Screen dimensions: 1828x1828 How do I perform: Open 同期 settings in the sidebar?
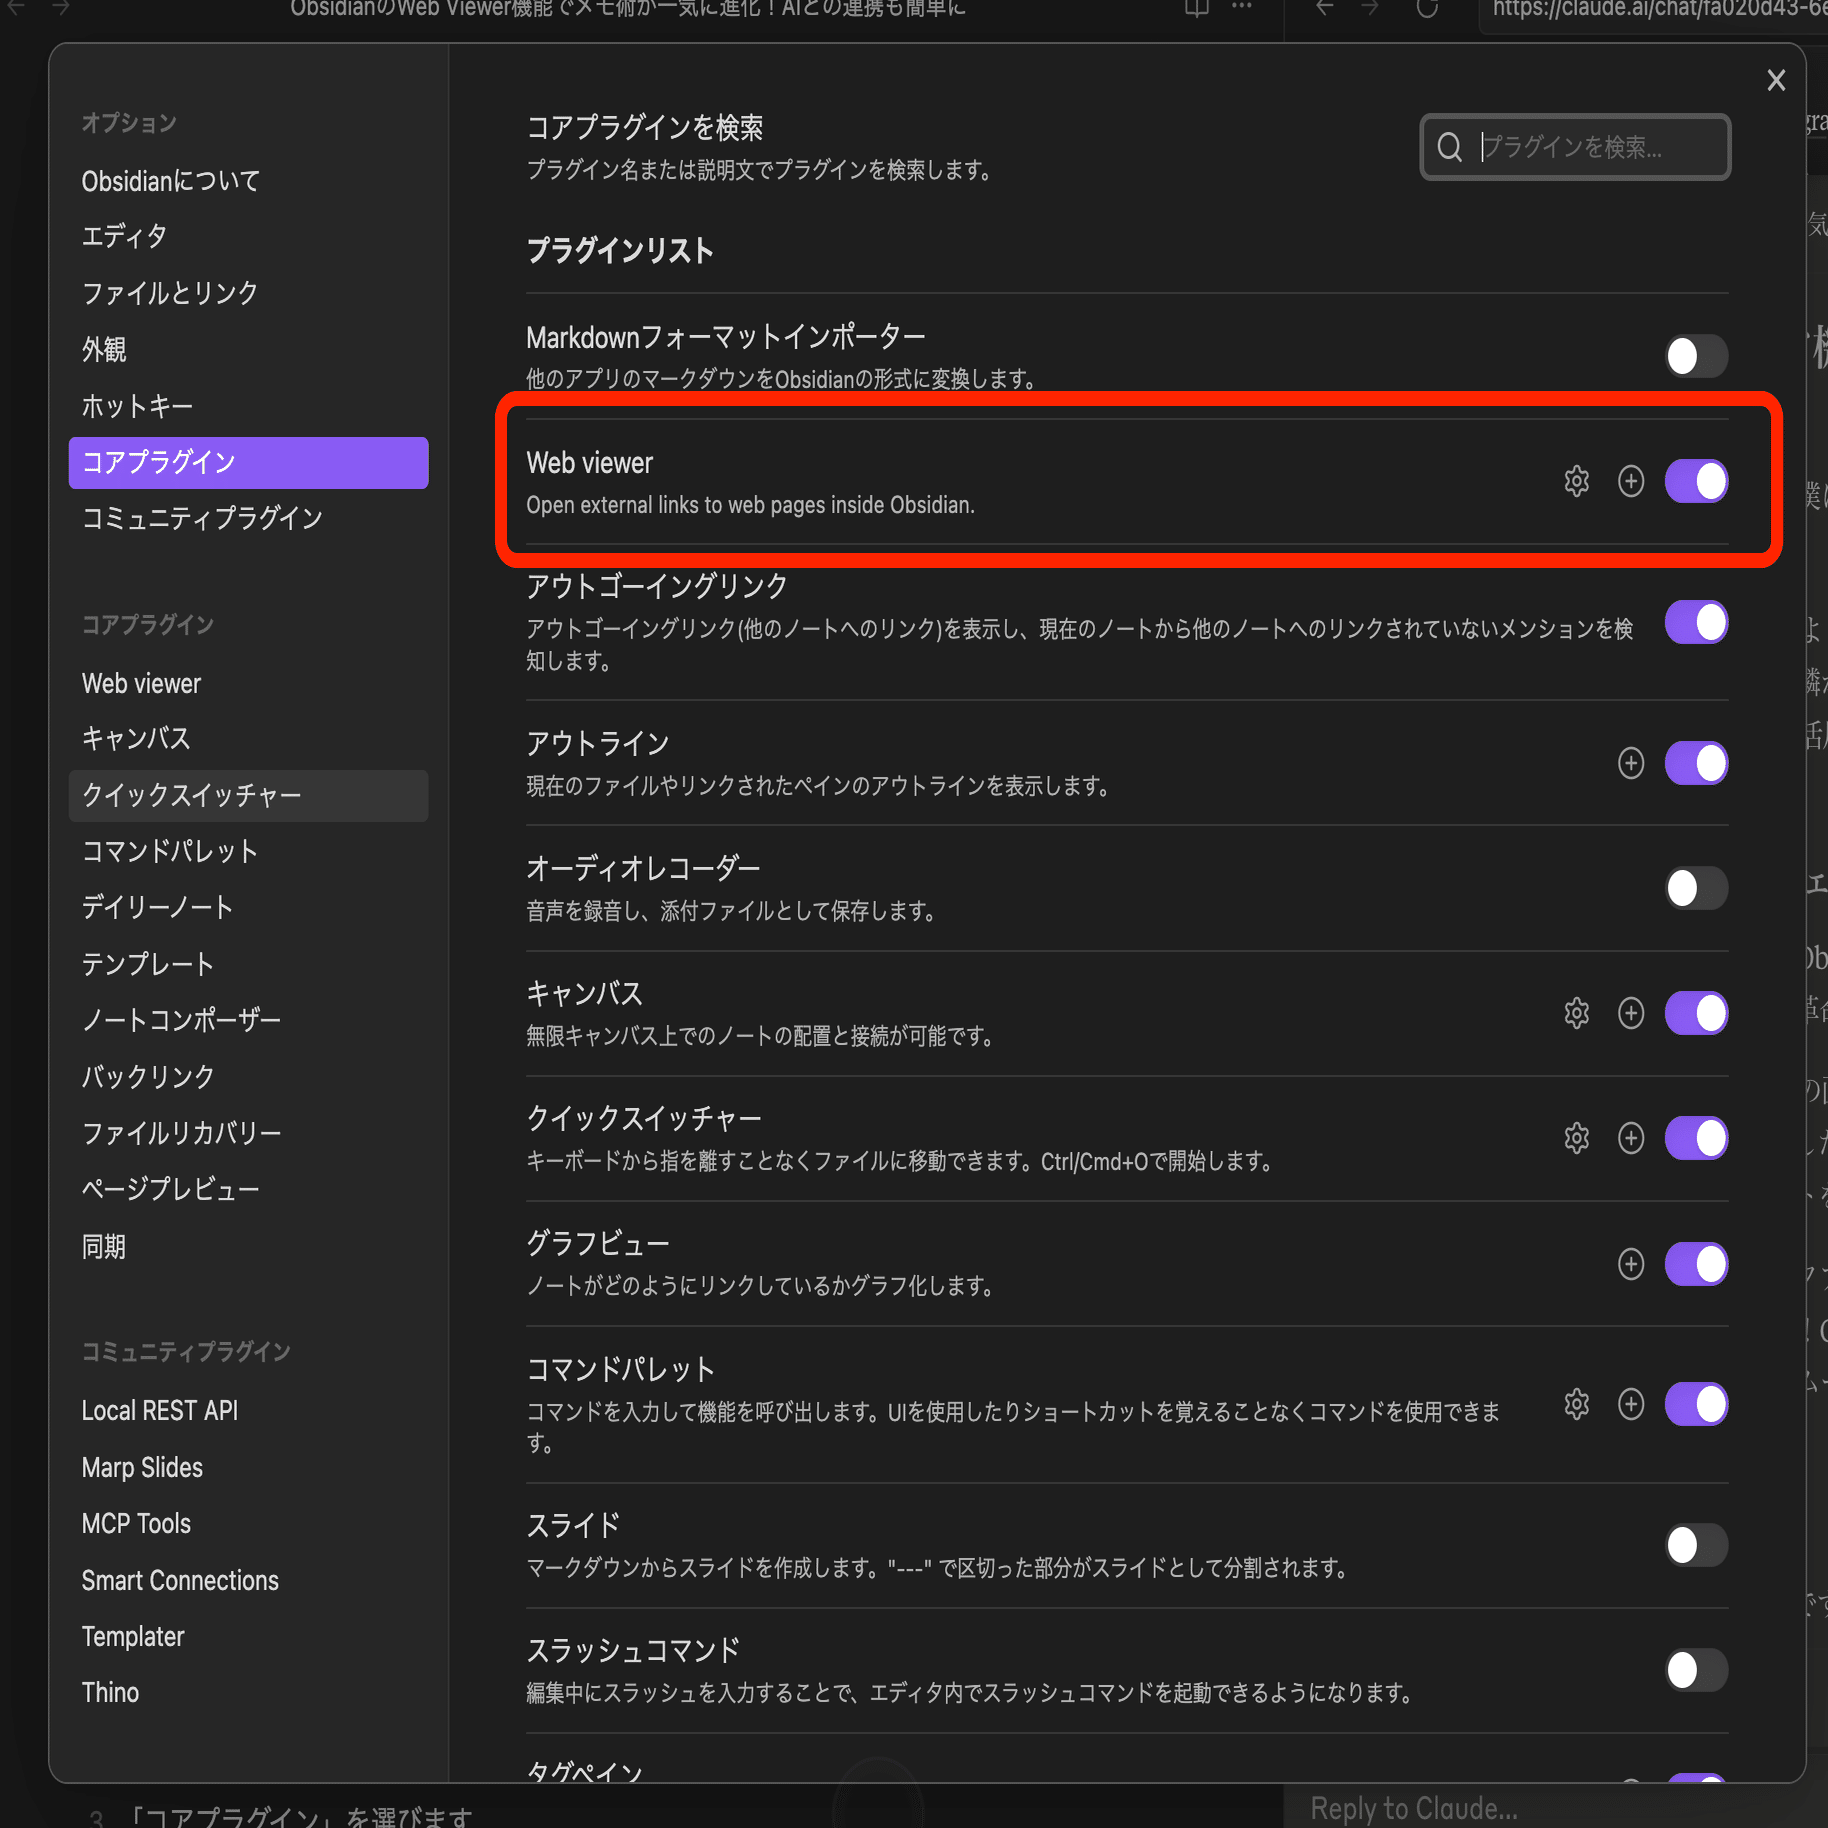click(248, 1246)
